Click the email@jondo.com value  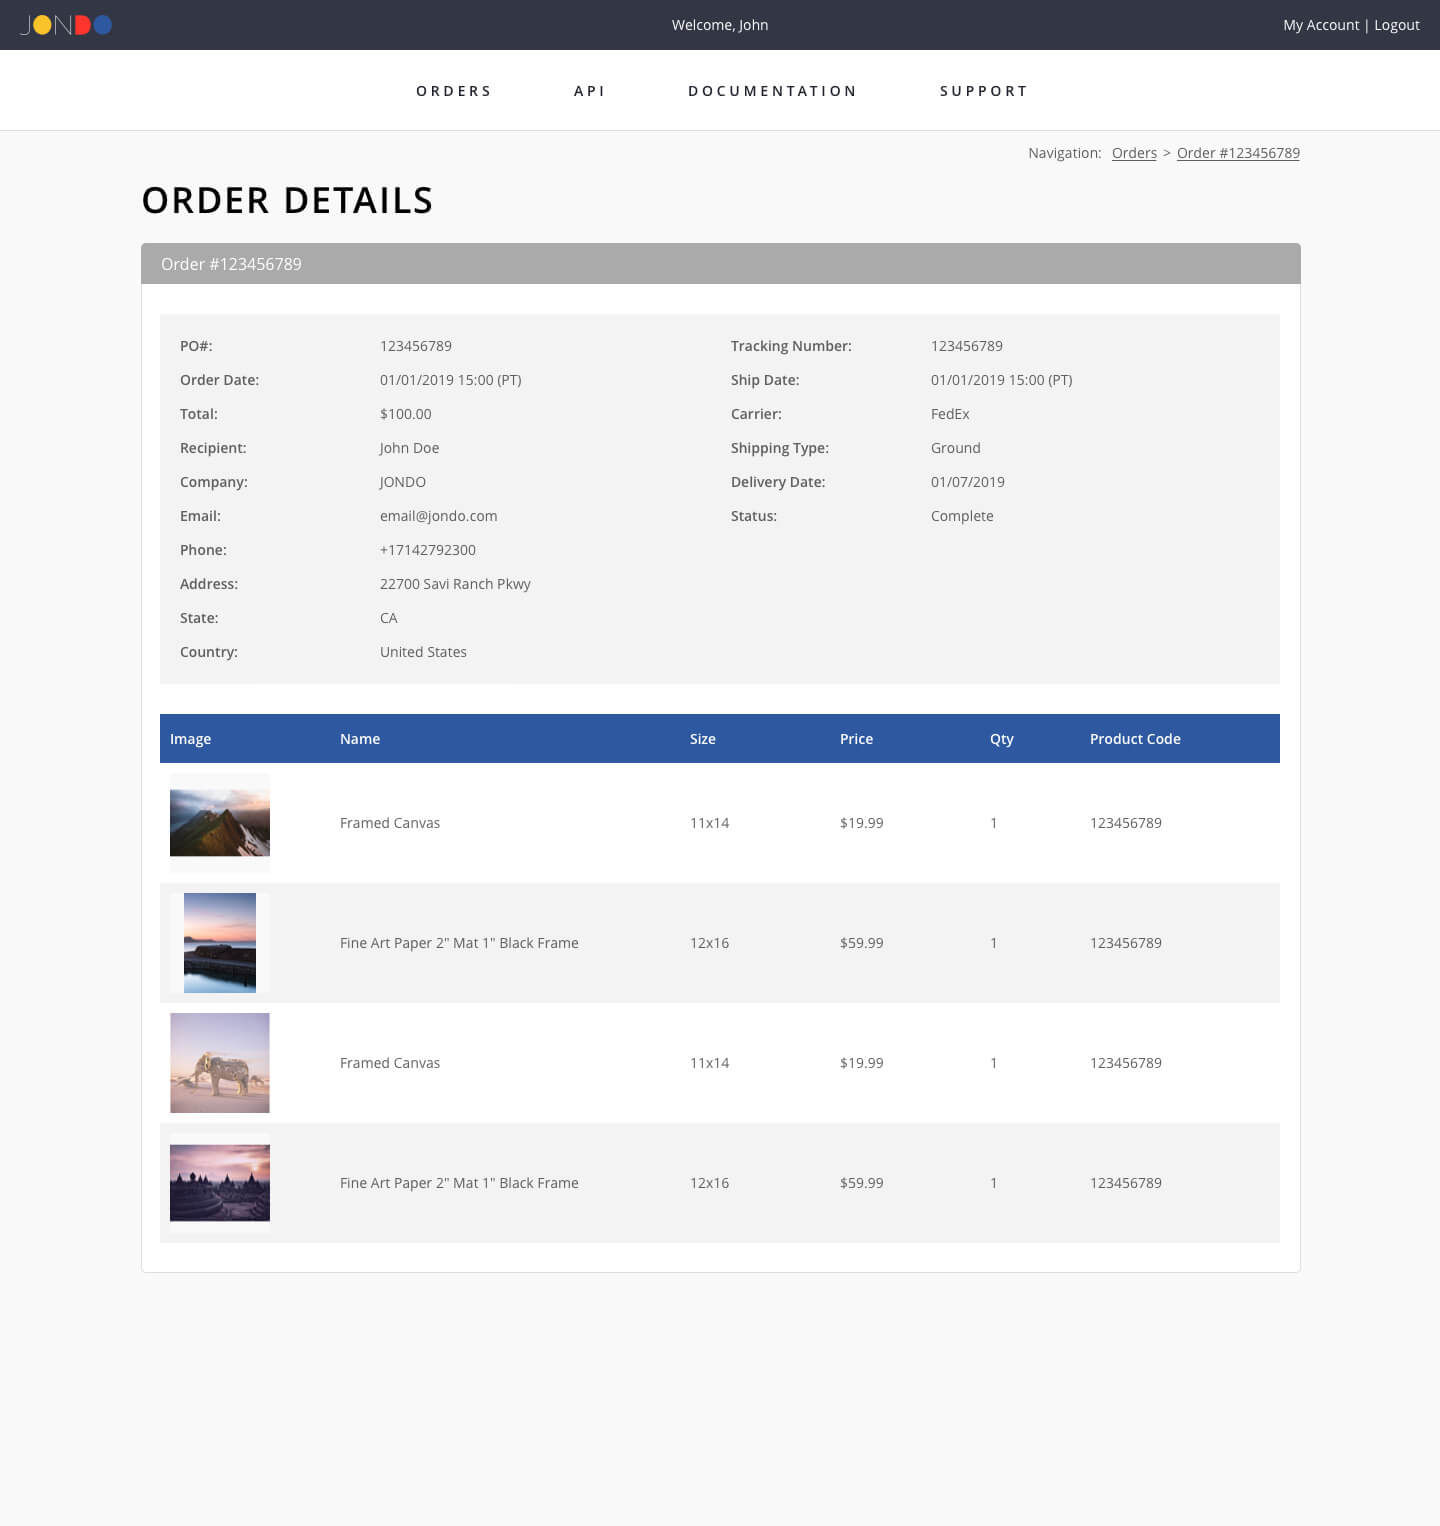[438, 516]
